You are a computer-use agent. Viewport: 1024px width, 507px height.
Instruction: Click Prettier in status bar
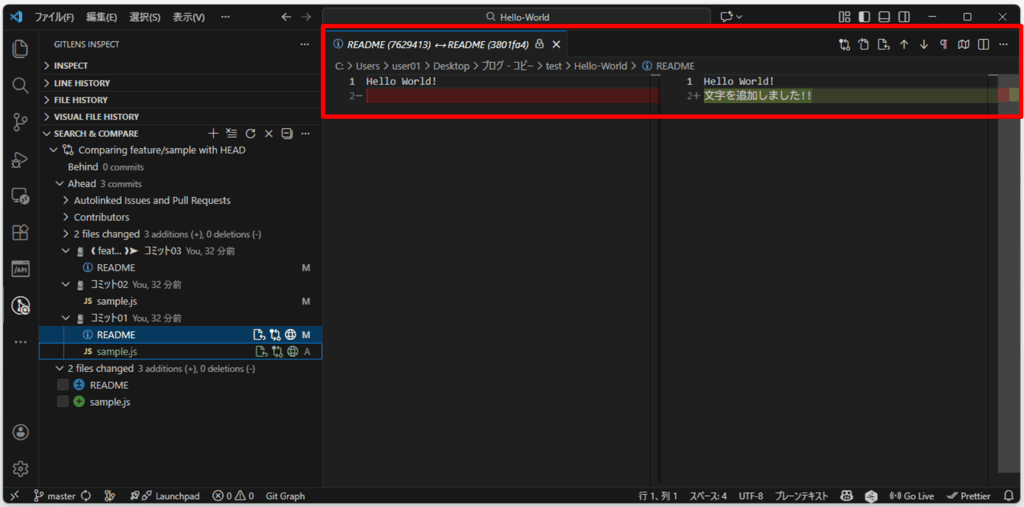pyautogui.click(x=968, y=496)
